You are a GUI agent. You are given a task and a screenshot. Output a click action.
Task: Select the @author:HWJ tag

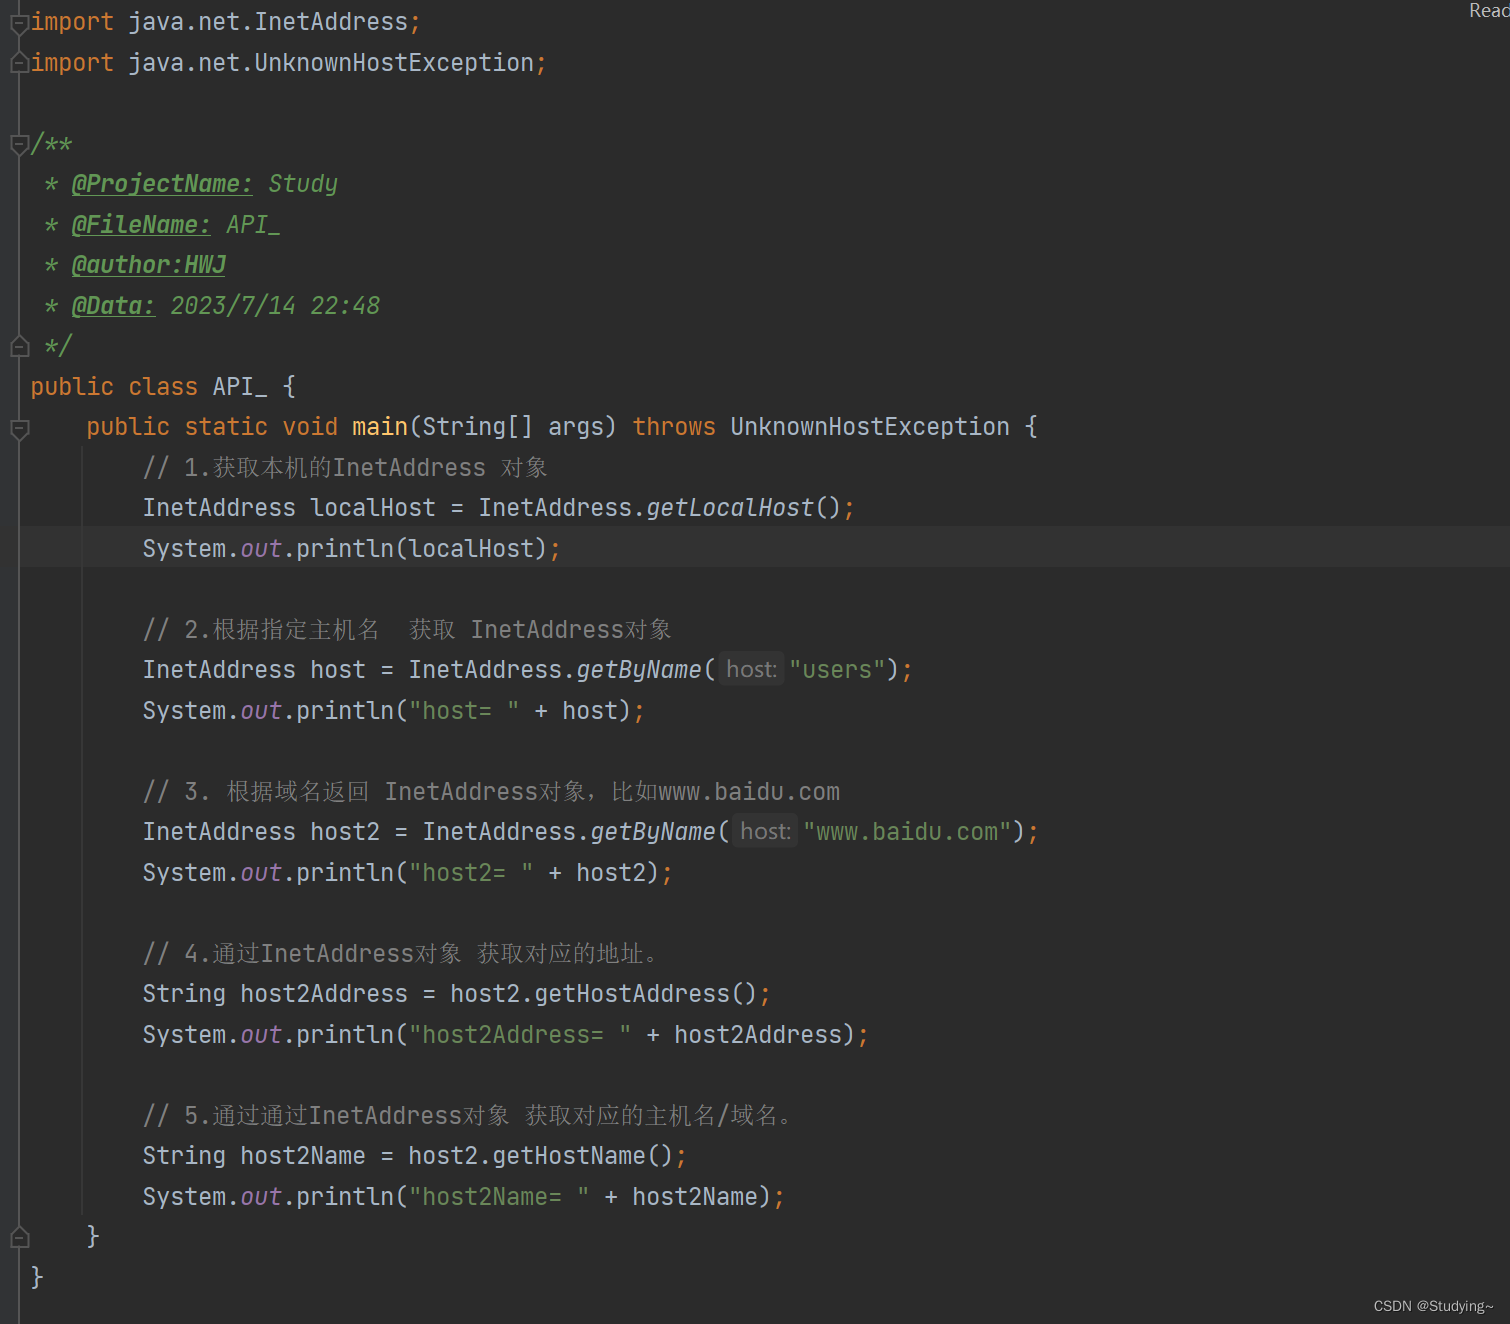click(x=148, y=264)
